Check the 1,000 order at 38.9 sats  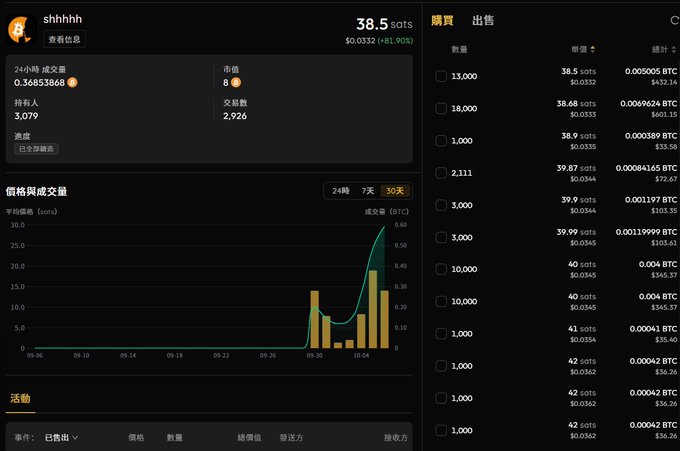pyautogui.click(x=441, y=141)
